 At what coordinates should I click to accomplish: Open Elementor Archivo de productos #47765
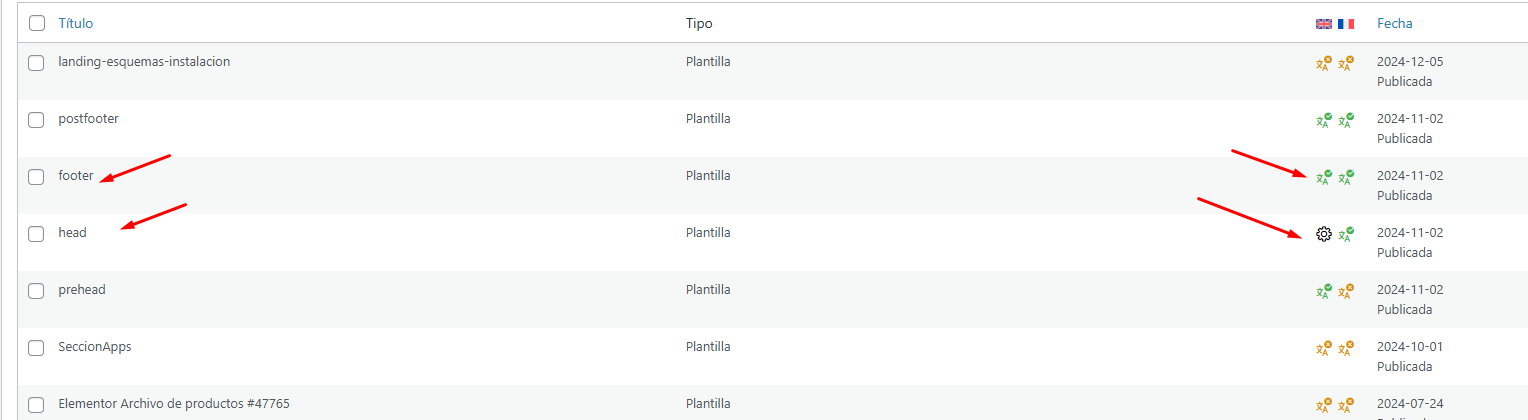[x=174, y=403]
